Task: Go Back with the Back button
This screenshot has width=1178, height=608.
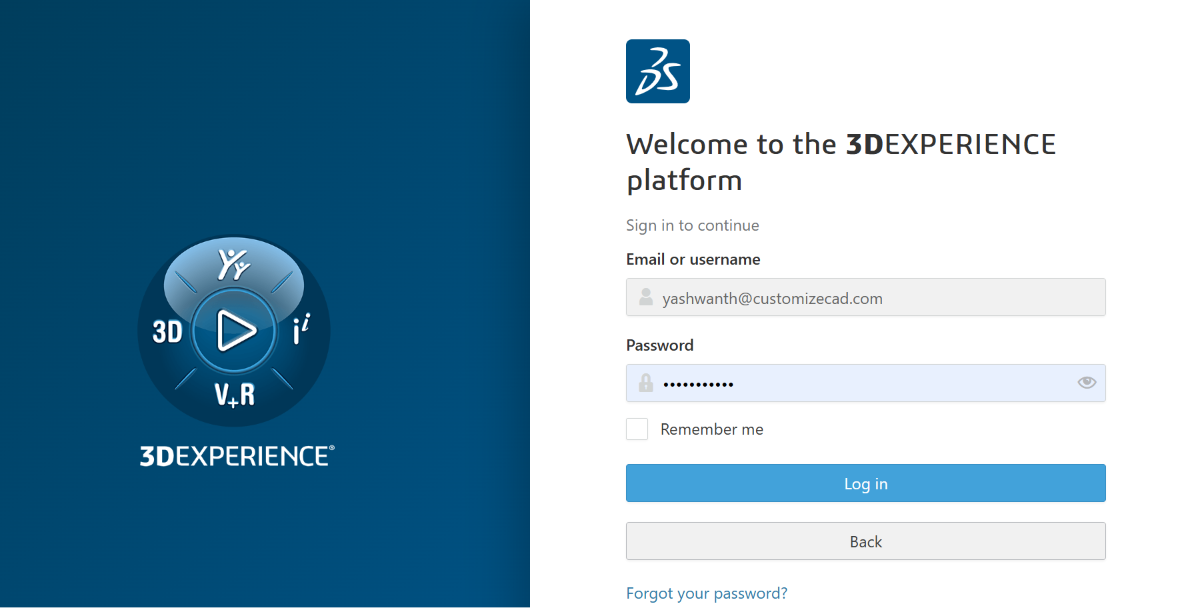Action: [x=865, y=541]
